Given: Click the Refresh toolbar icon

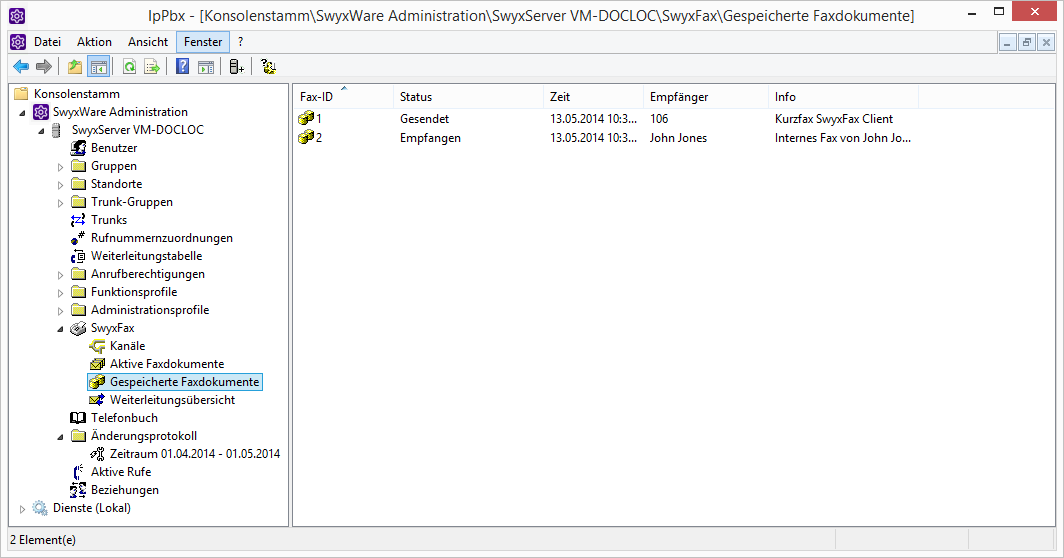Looking at the screenshot, I should 129,67.
